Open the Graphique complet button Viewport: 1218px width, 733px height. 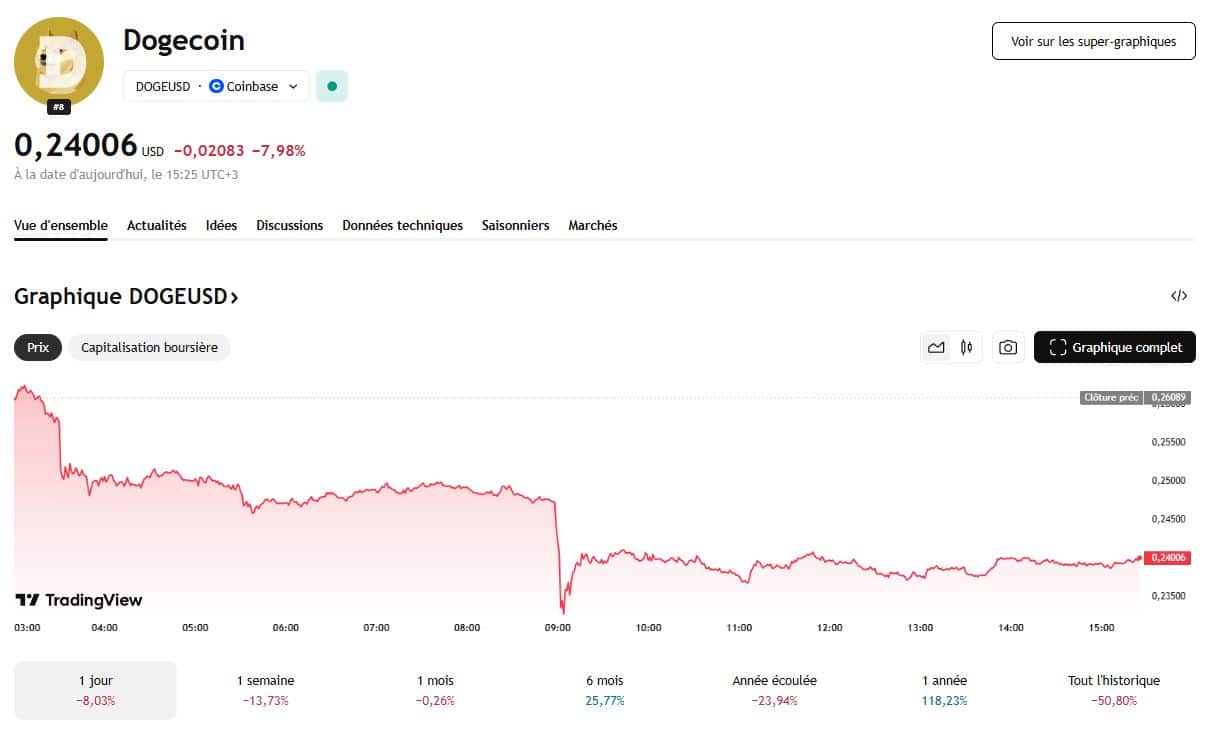click(1115, 347)
